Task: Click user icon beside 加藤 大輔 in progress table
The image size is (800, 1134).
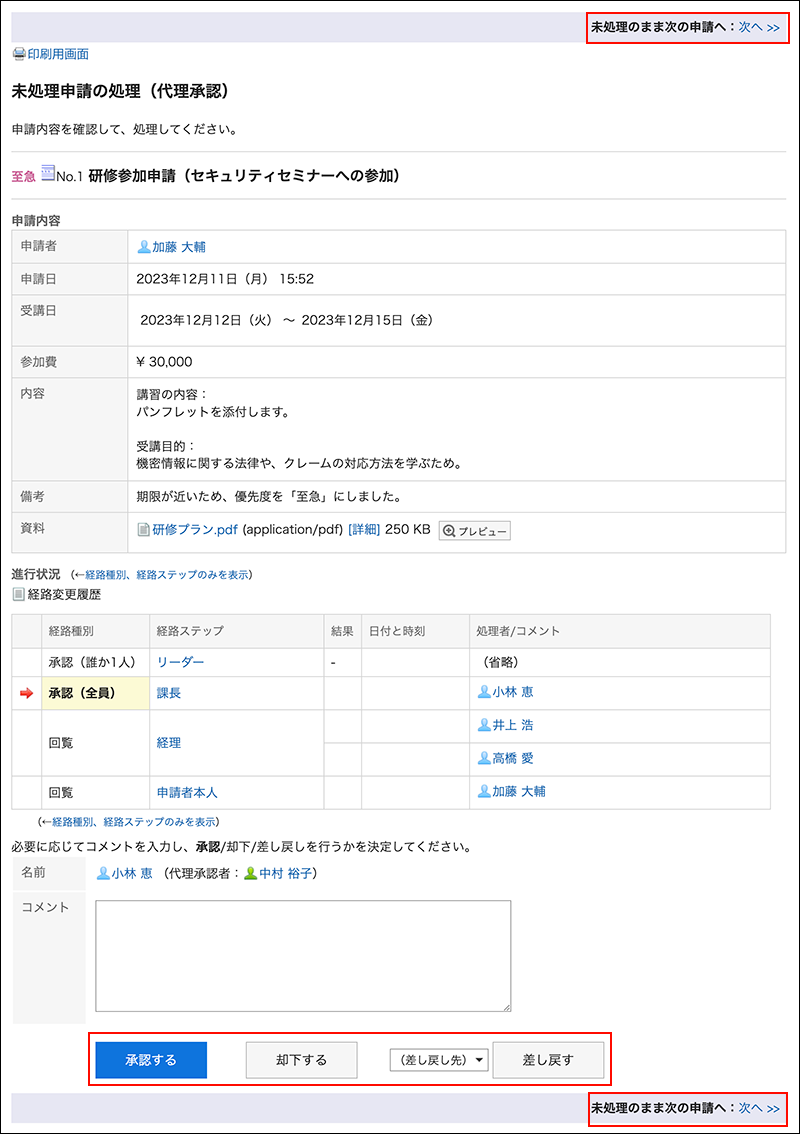Action: (x=484, y=792)
